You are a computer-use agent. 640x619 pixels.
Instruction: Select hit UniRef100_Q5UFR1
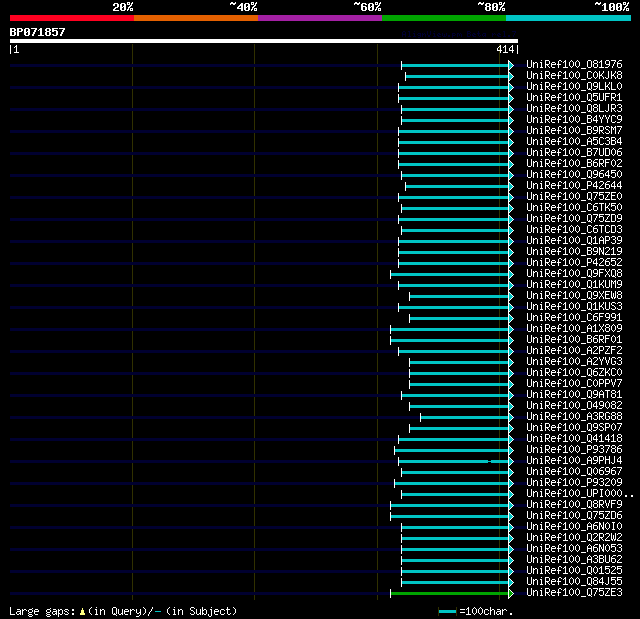[x=574, y=98]
